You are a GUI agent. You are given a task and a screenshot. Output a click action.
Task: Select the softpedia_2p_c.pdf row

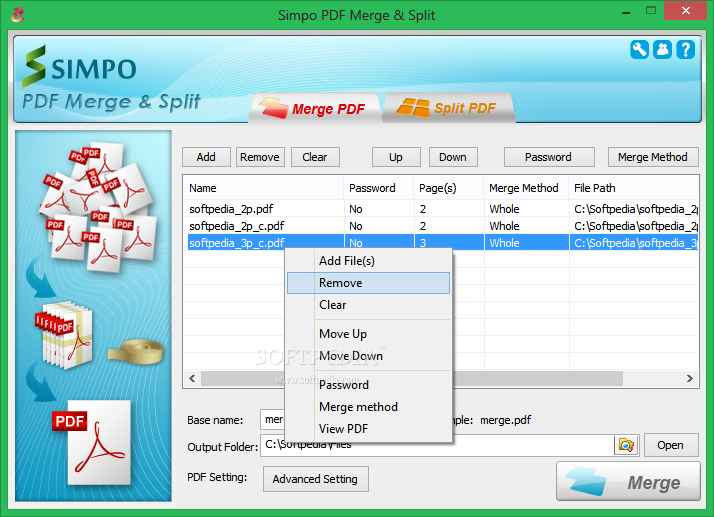pos(441,226)
